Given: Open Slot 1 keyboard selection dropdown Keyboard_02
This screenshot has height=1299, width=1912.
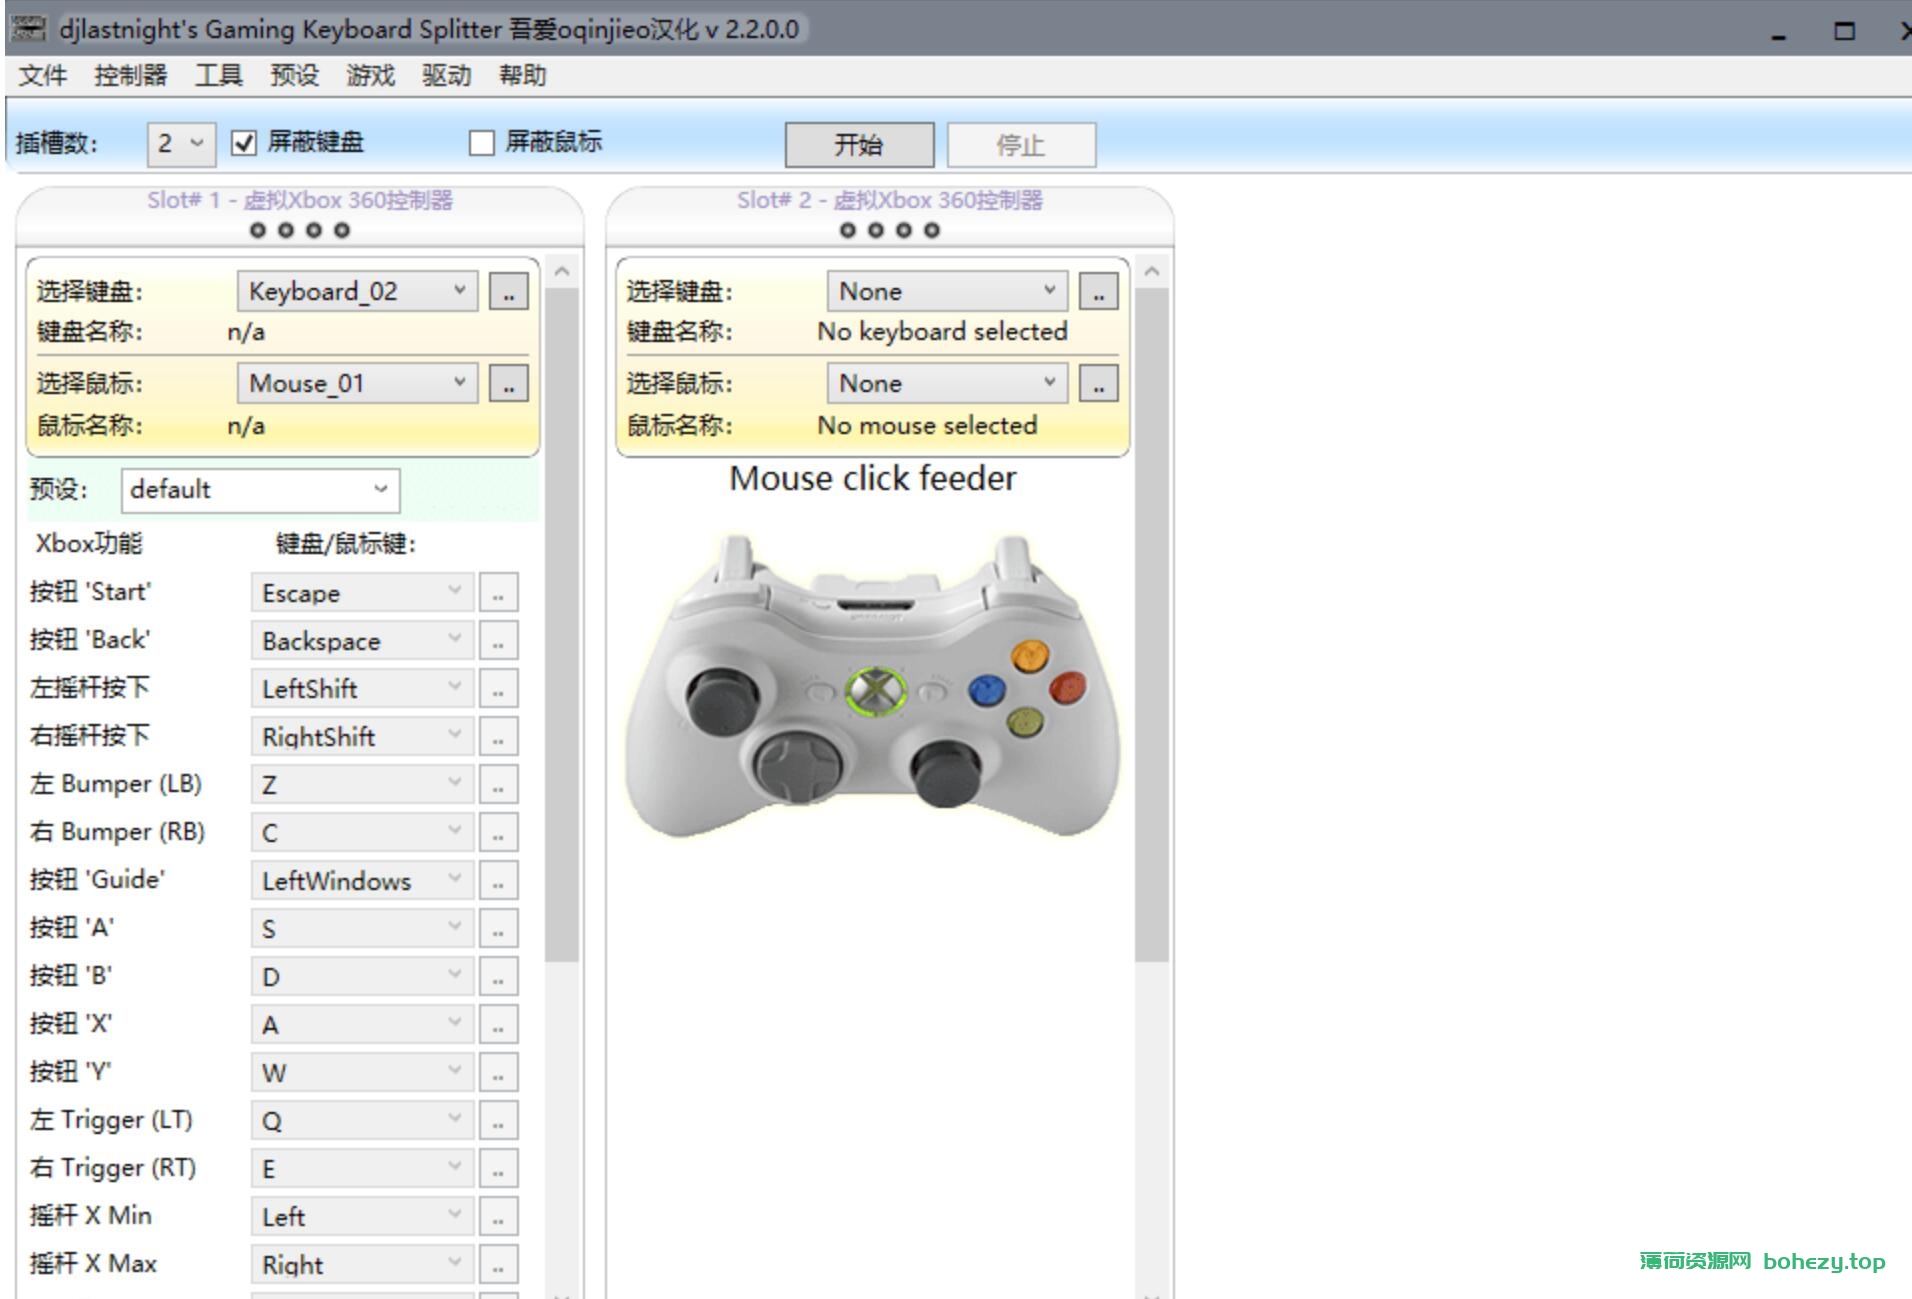Looking at the screenshot, I should tap(357, 291).
